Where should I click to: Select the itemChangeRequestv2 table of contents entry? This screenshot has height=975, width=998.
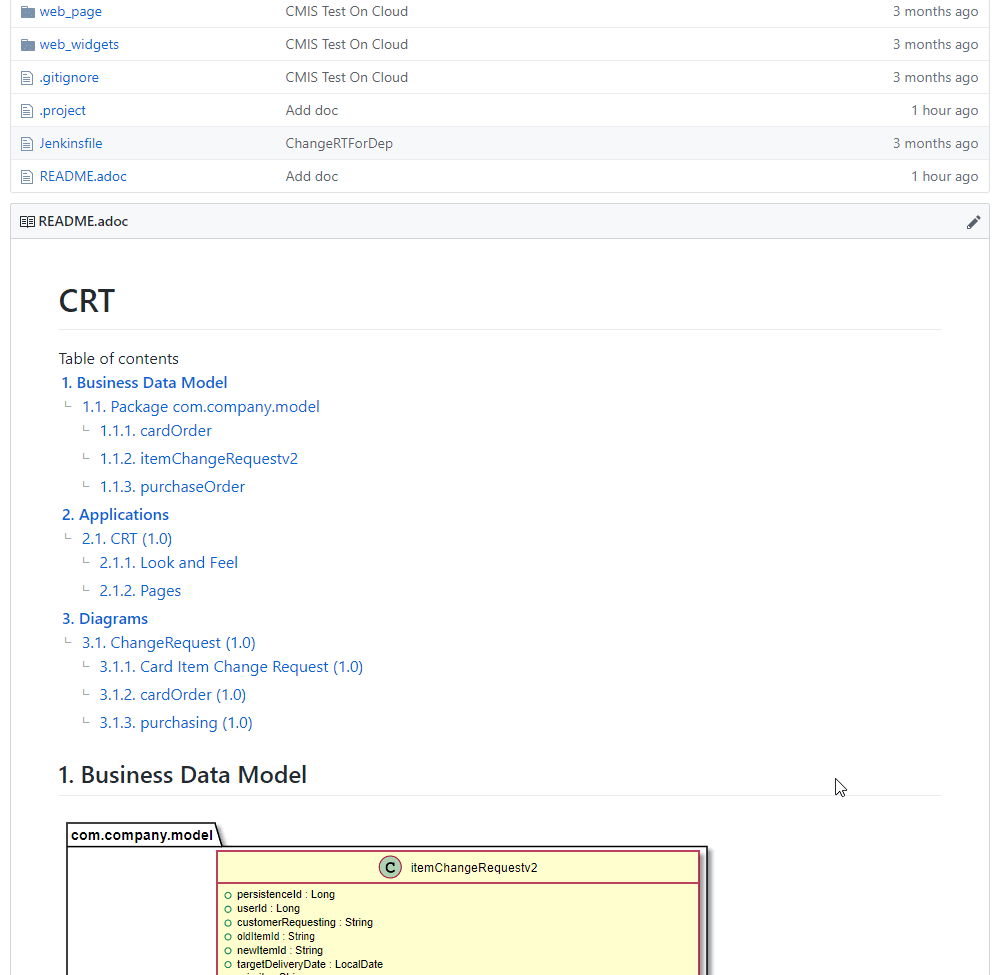click(199, 458)
